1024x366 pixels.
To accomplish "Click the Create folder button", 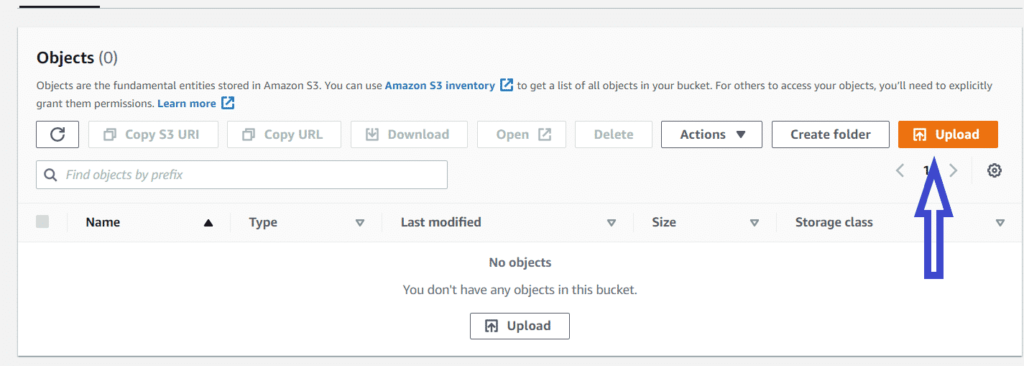I will pyautogui.click(x=830, y=135).
